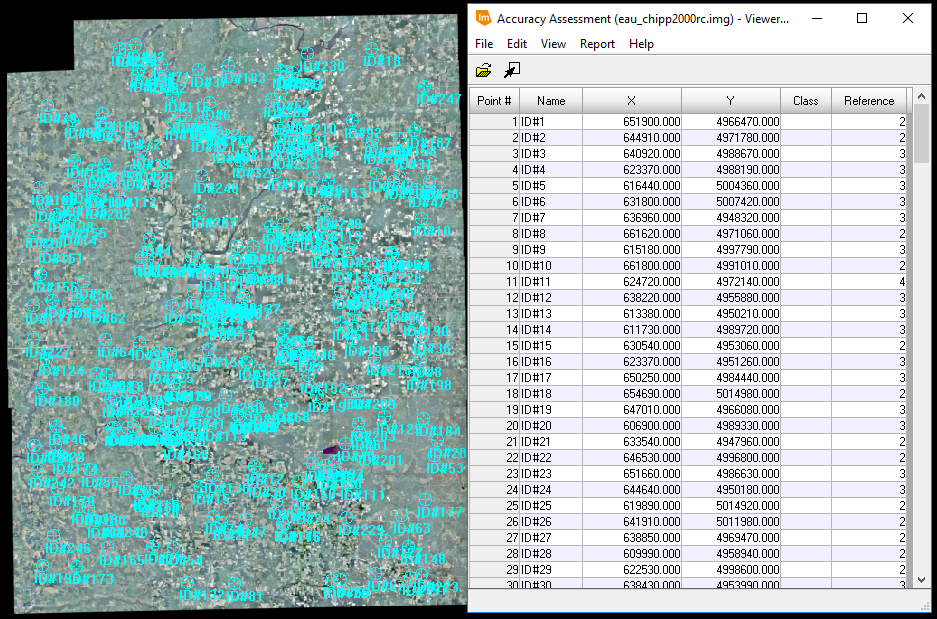
Task: Click the Y column header
Action: tap(731, 101)
